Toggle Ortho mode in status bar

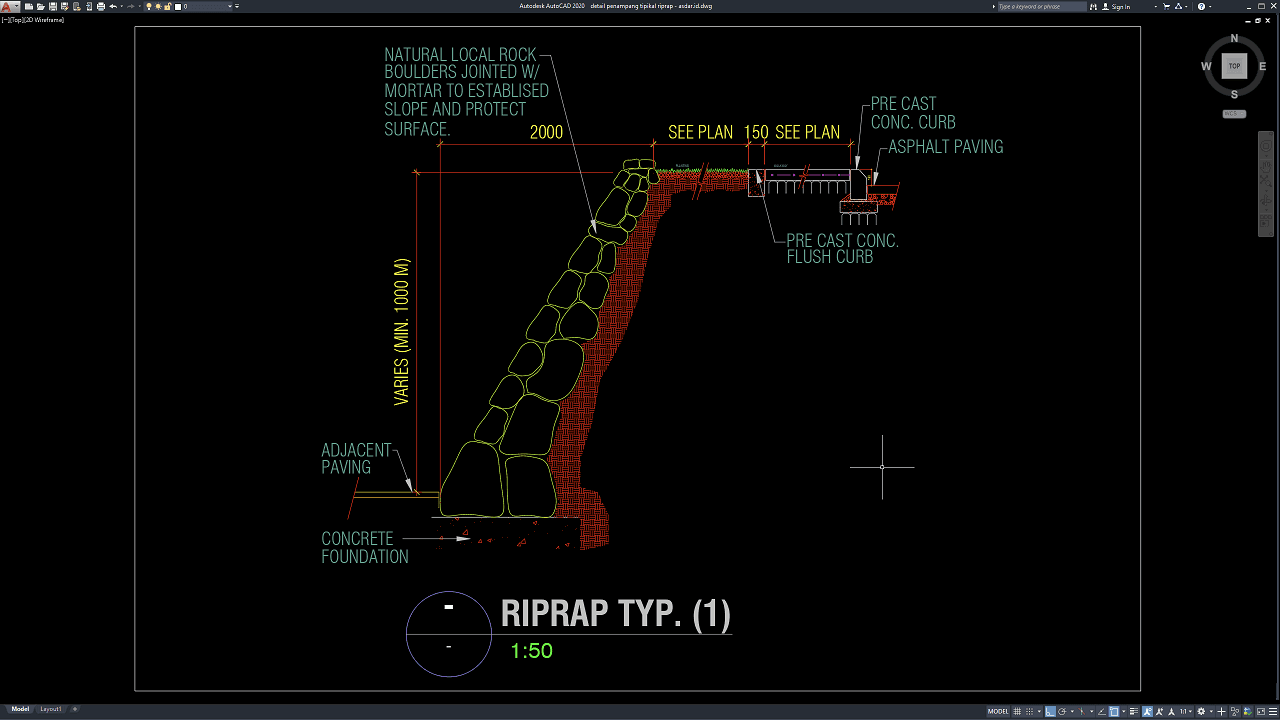tap(1050, 711)
